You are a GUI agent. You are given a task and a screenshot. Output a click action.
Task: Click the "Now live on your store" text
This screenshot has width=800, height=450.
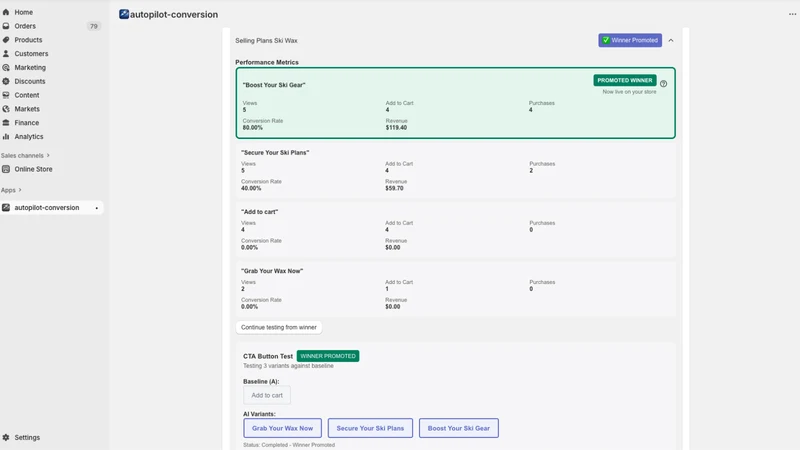629,92
